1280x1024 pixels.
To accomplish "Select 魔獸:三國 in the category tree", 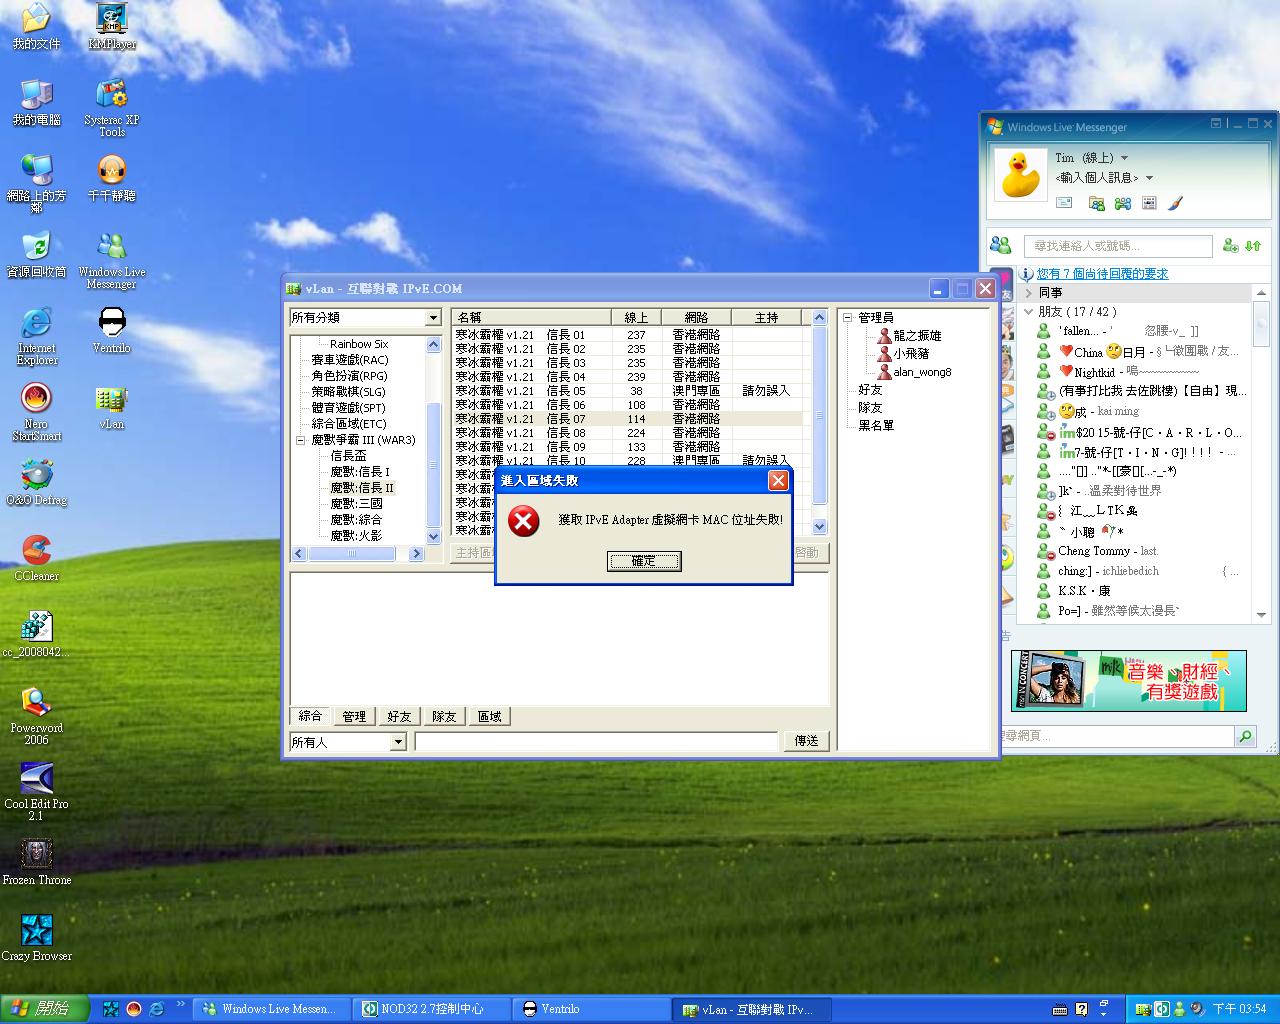I will pyautogui.click(x=356, y=504).
